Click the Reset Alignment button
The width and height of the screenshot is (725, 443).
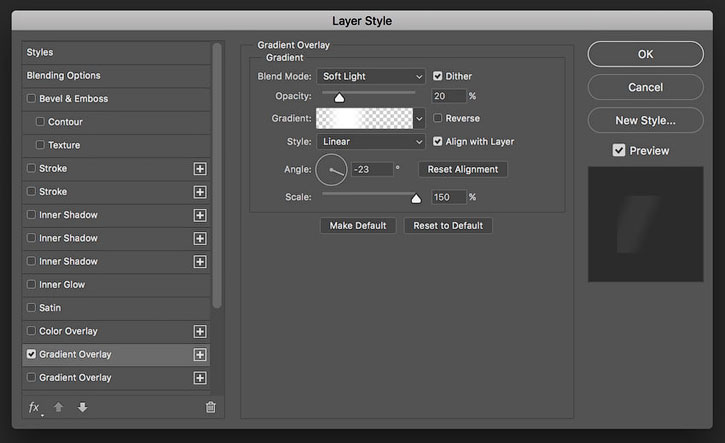point(463,169)
